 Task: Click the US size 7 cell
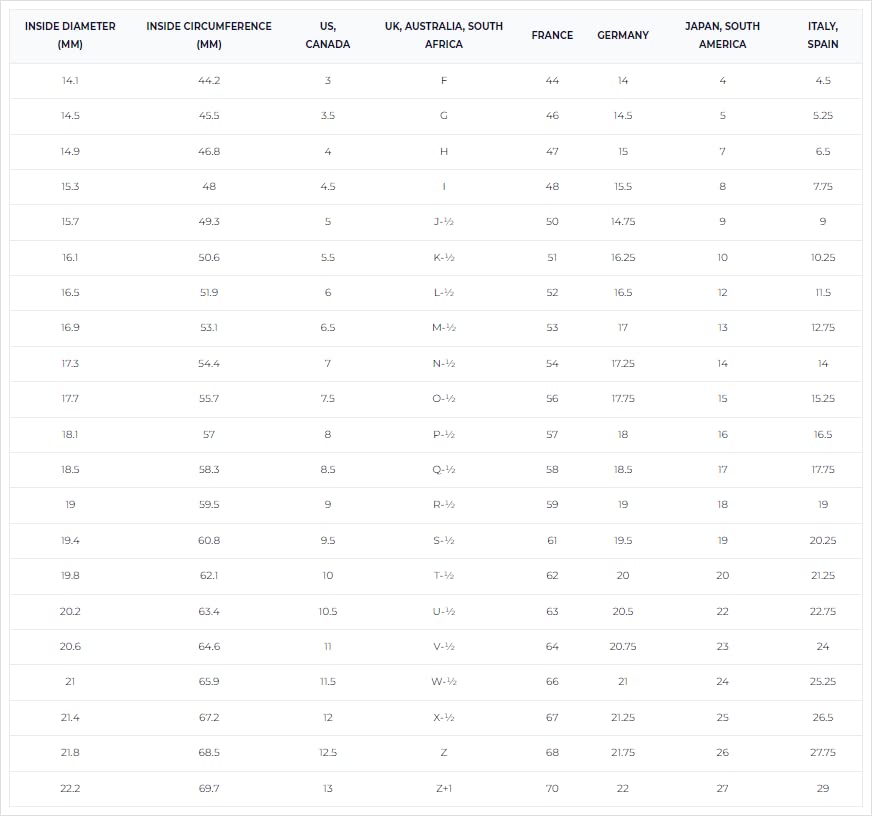(x=327, y=363)
